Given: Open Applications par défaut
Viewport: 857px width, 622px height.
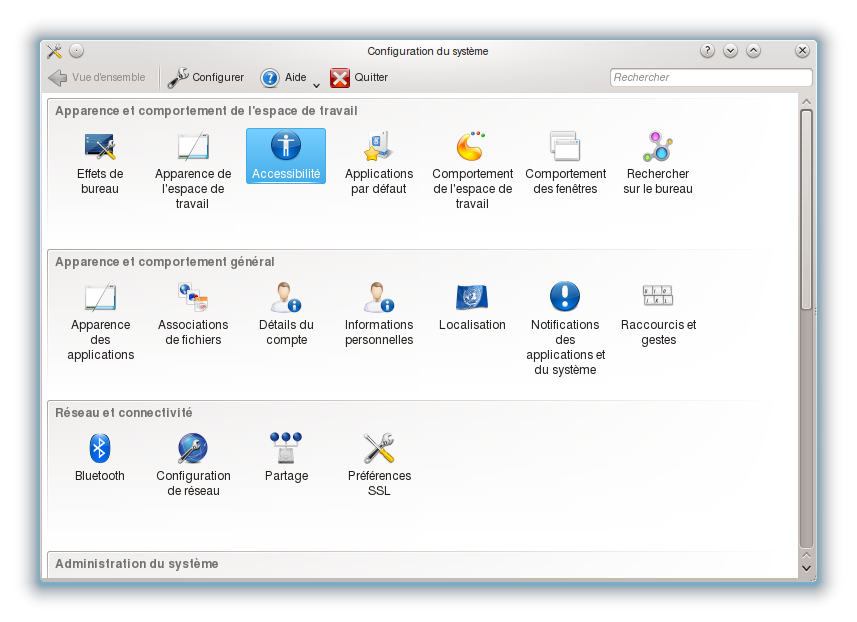Looking at the screenshot, I should (x=379, y=163).
